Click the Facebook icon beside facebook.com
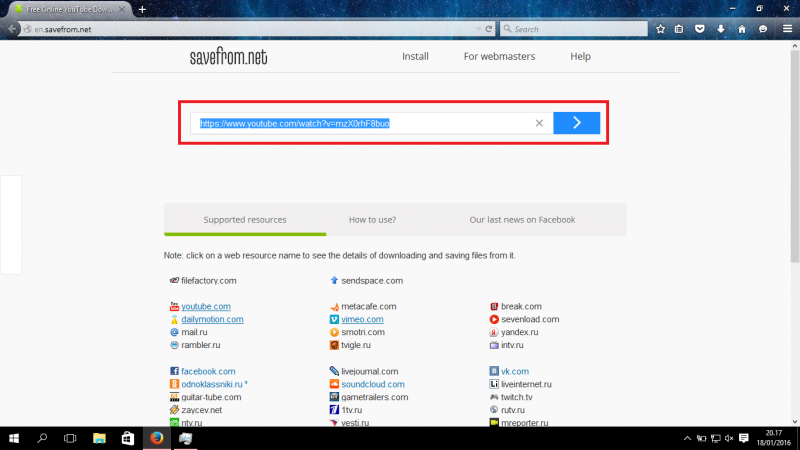The width and height of the screenshot is (800, 450). 174,371
